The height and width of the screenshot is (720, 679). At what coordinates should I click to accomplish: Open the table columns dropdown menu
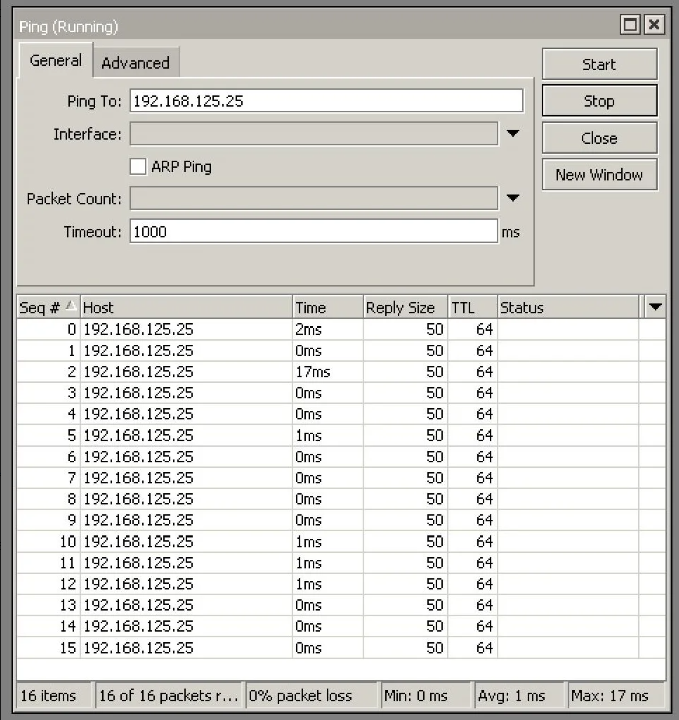click(x=655, y=308)
